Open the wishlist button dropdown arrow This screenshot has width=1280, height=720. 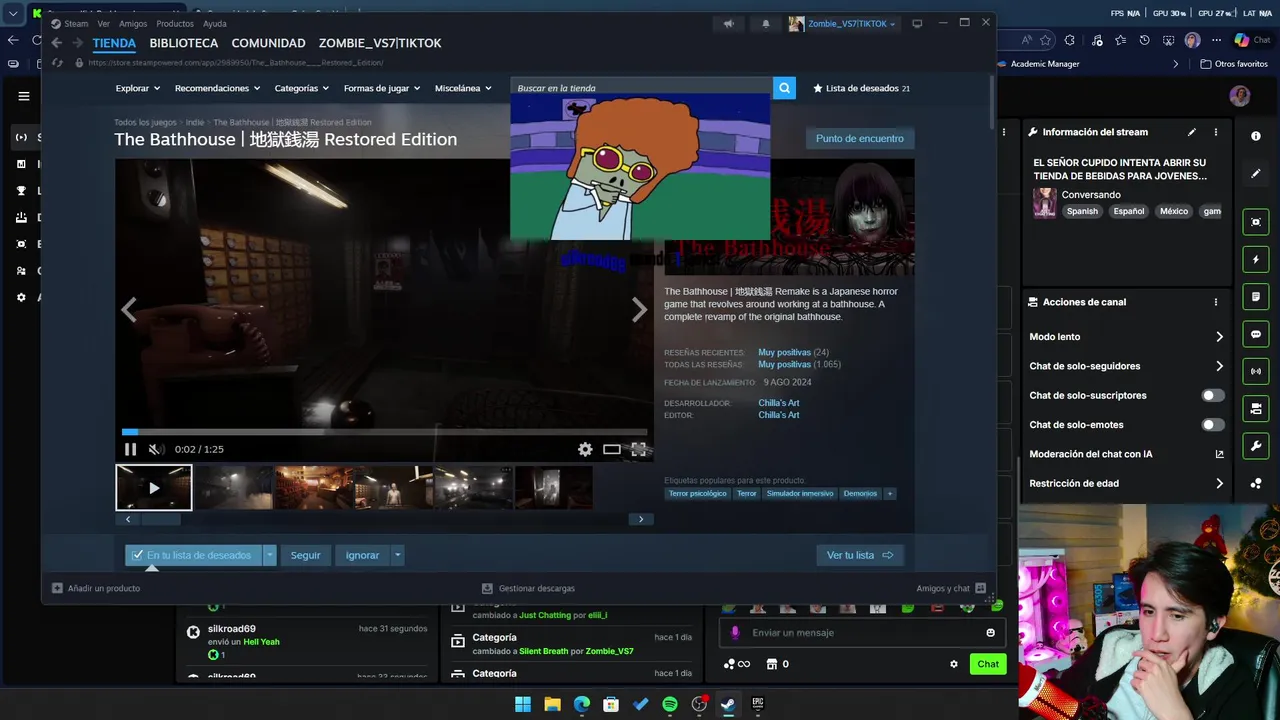269,555
